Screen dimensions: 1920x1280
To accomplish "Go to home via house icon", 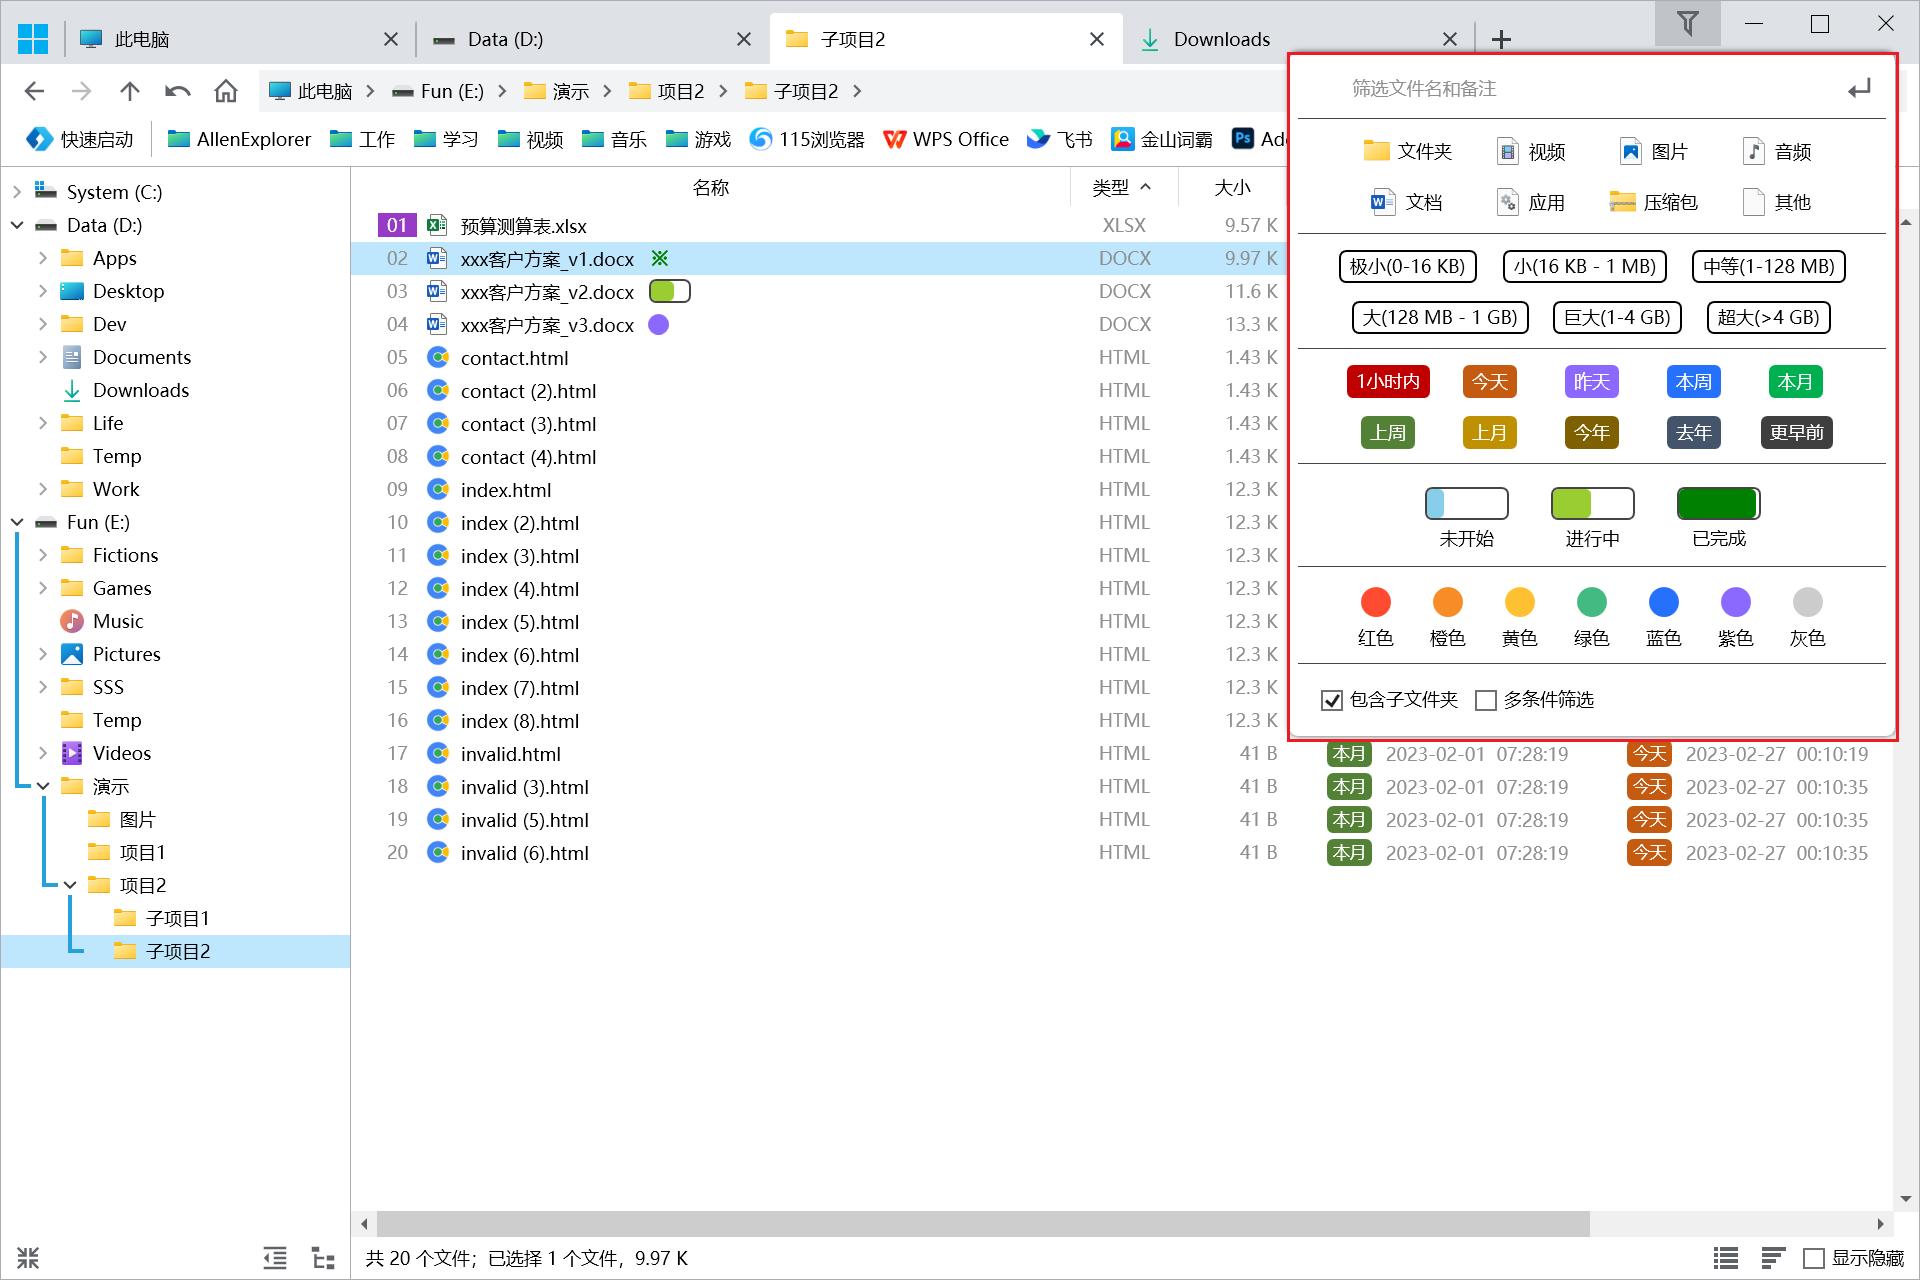I will click(x=226, y=92).
